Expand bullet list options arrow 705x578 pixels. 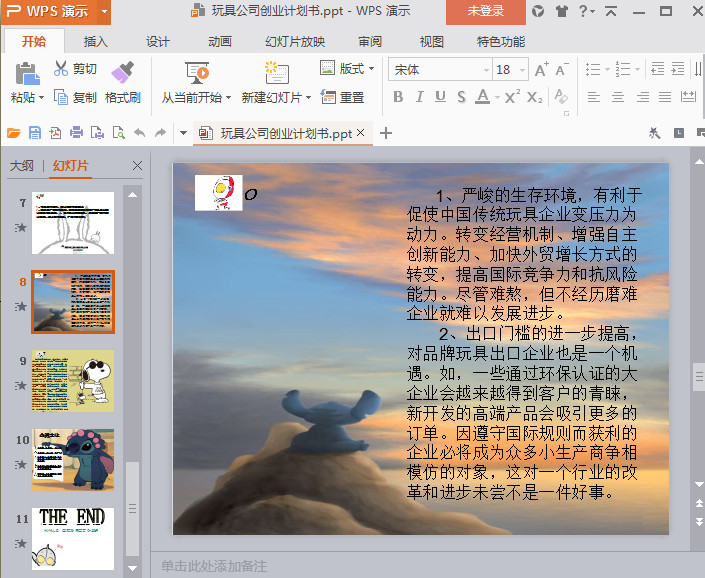(x=607, y=70)
